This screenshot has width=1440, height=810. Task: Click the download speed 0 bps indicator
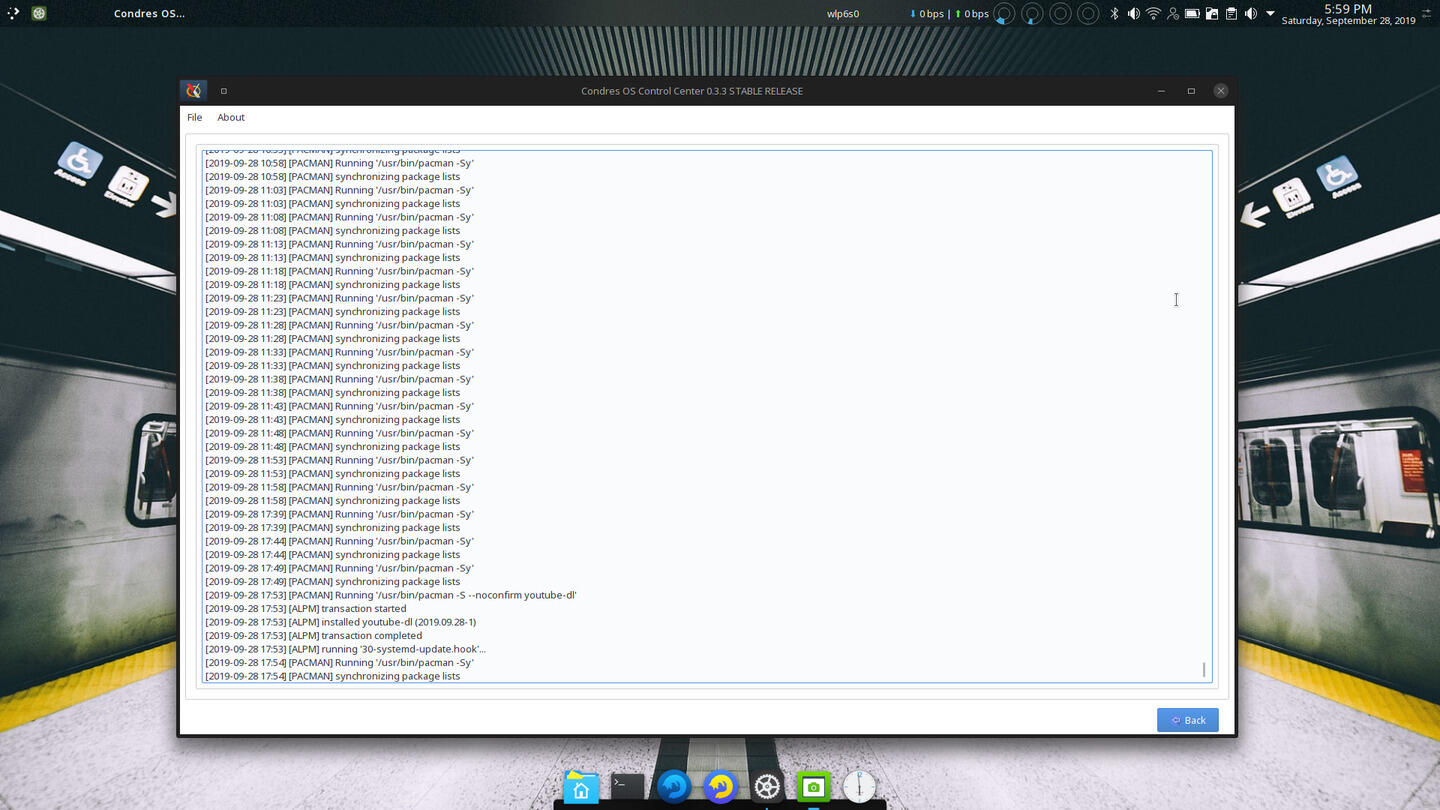[926, 14]
